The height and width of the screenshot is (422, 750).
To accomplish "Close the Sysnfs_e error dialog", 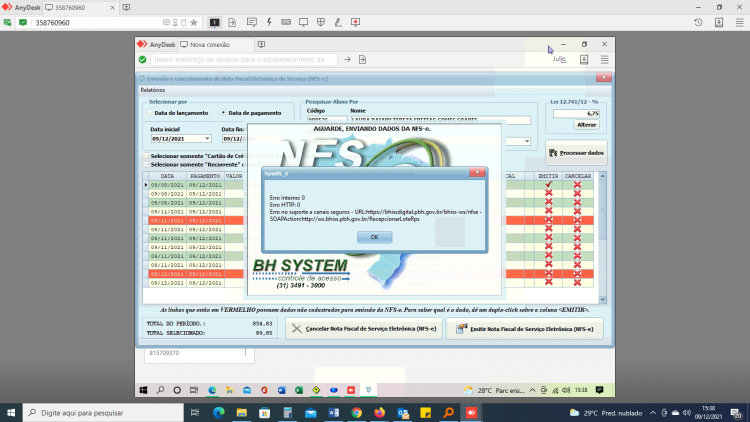I will [x=477, y=172].
